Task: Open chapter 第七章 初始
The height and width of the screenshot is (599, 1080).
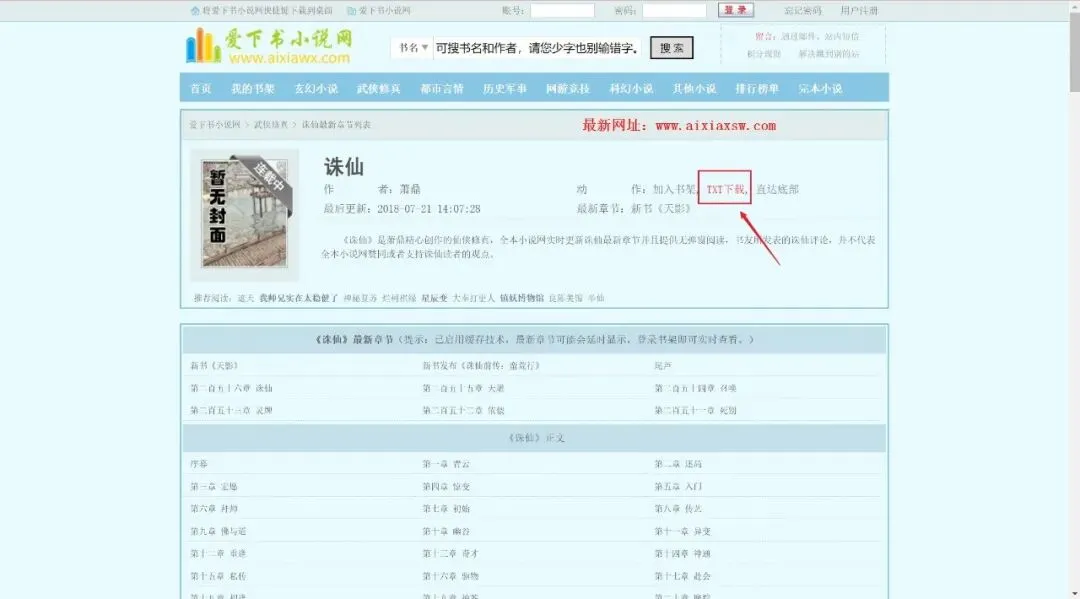Action: pyautogui.click(x=446, y=509)
